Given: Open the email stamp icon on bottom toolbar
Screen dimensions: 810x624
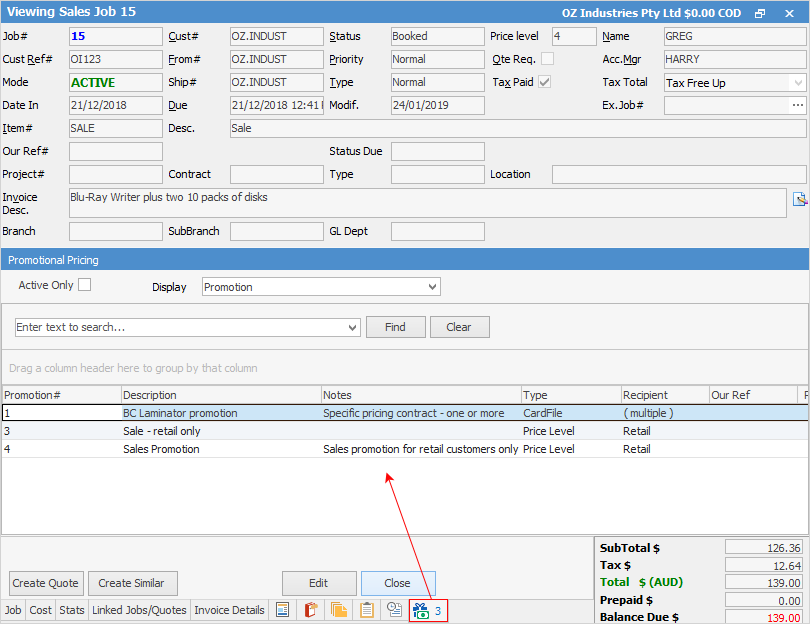Looking at the screenshot, I should 394,610.
